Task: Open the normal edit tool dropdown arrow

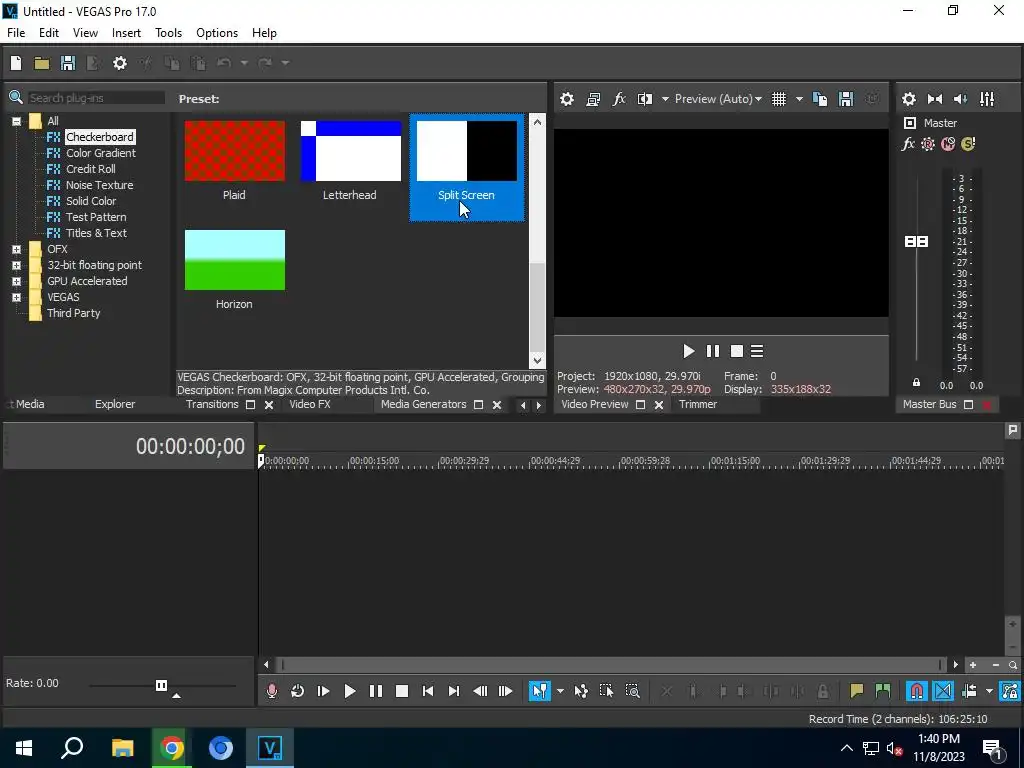Action: point(560,691)
